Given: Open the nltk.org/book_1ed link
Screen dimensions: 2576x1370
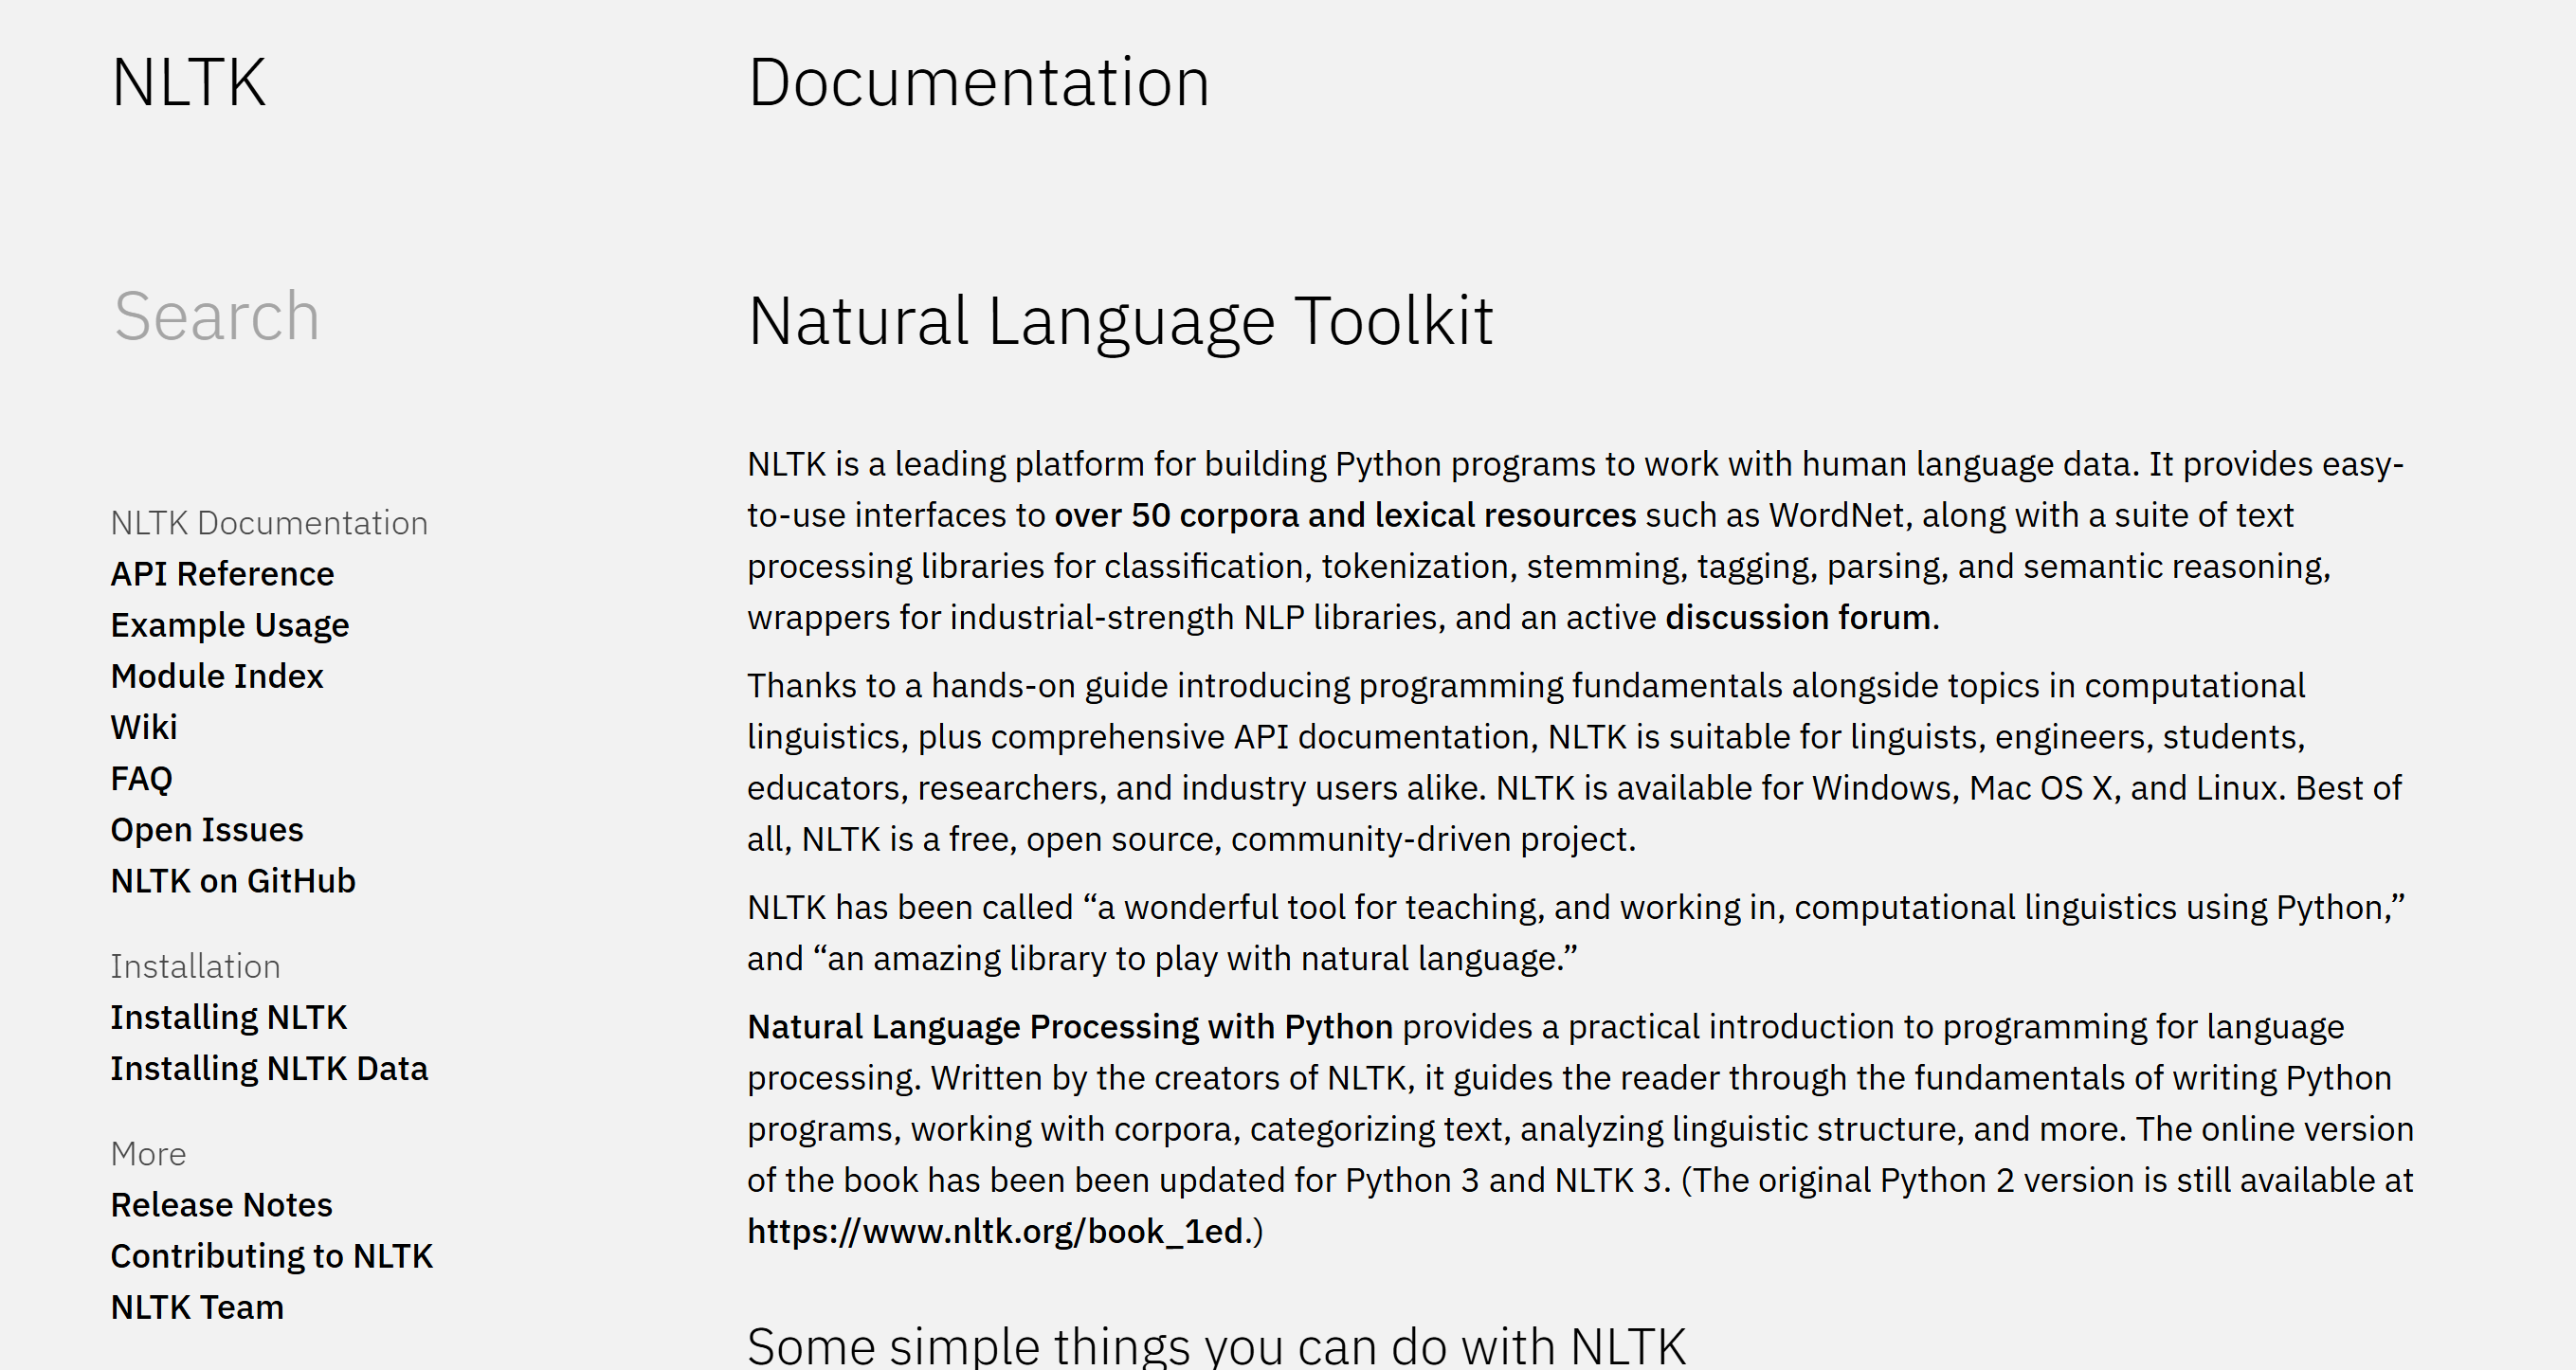Looking at the screenshot, I should click(996, 1232).
